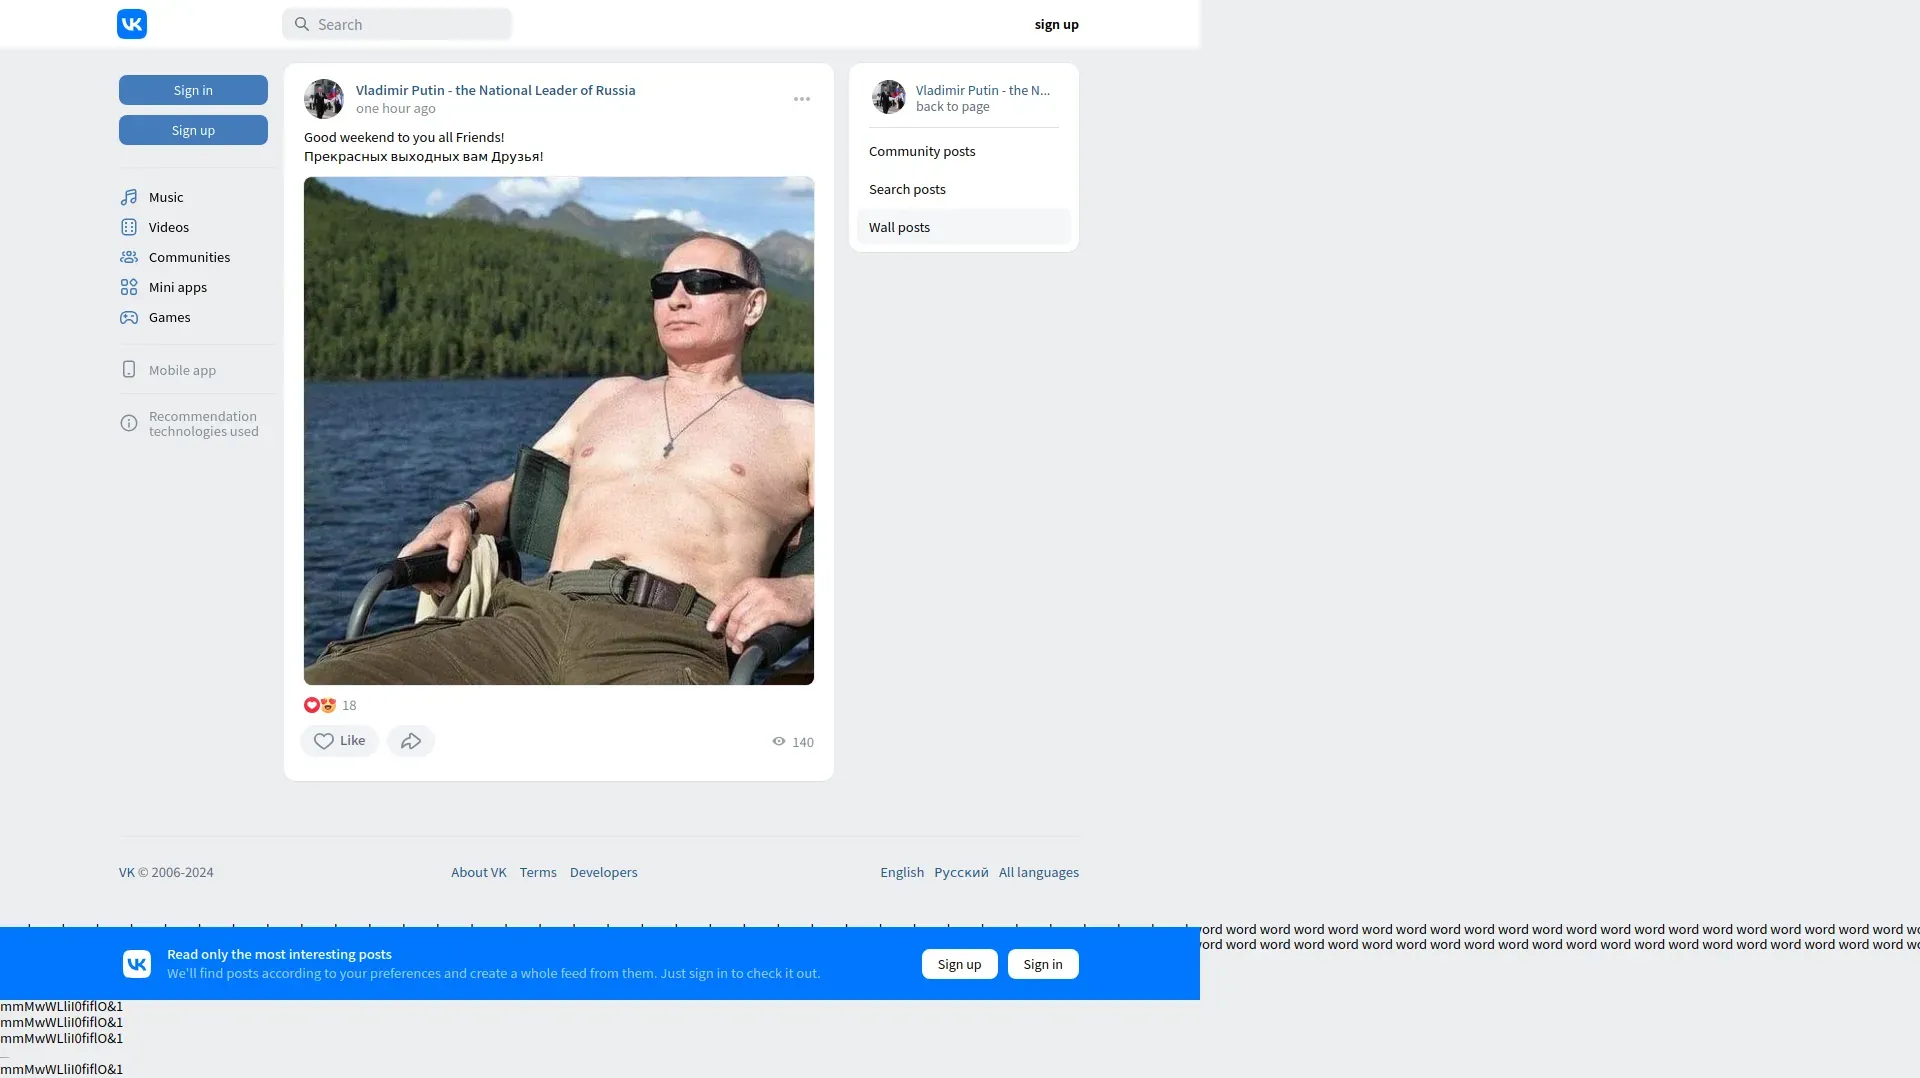Click the post author avatar
The width and height of the screenshot is (1920, 1078).
pyautogui.click(x=324, y=99)
